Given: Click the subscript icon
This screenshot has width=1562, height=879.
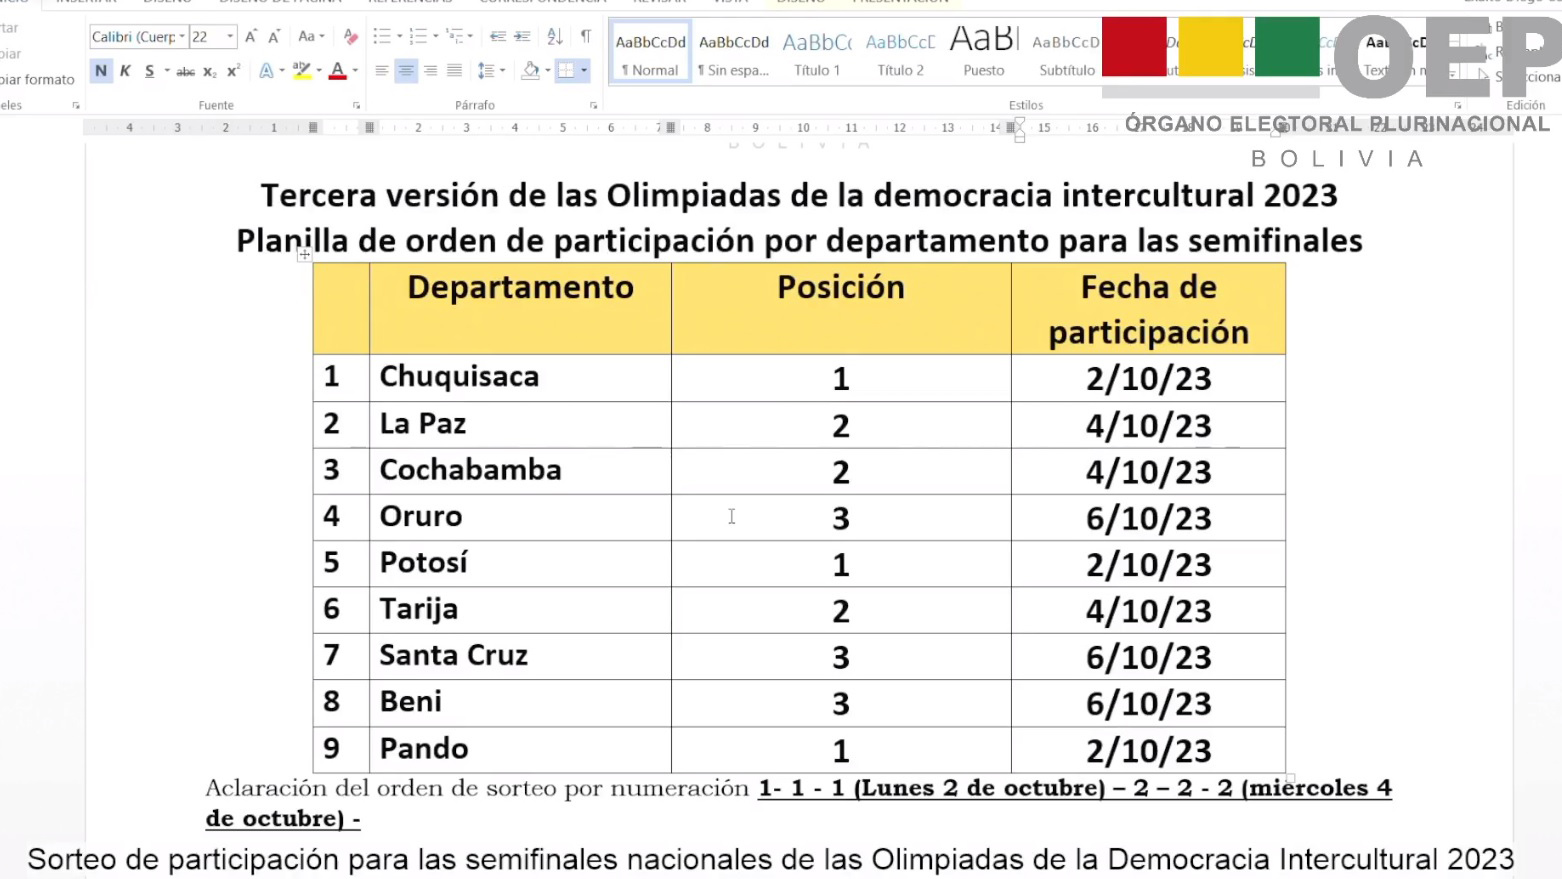Looking at the screenshot, I should 209,71.
